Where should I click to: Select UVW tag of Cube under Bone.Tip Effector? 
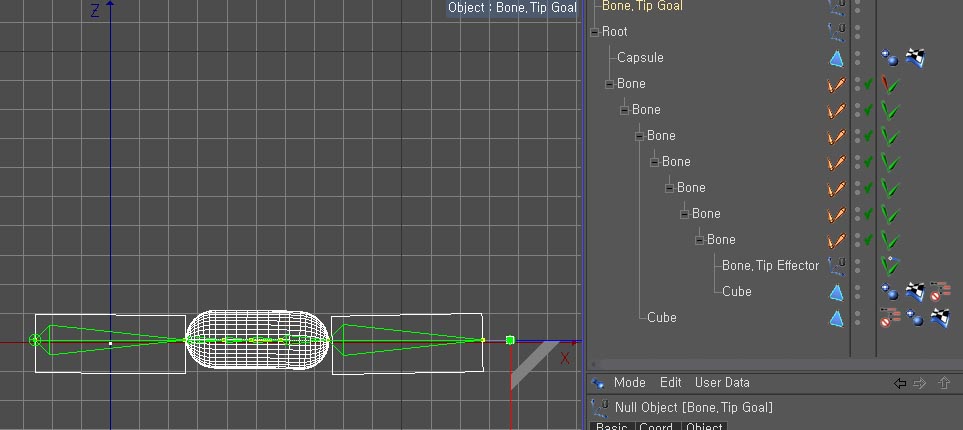point(915,292)
